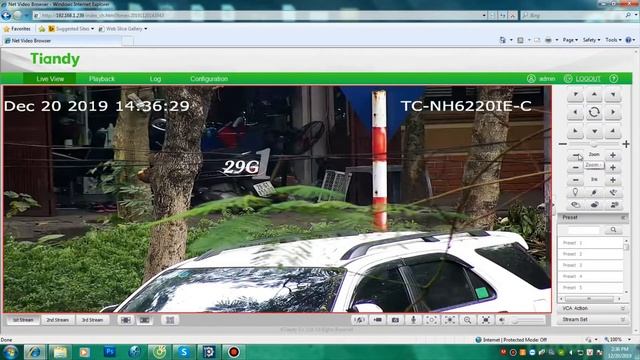Viewport: 640px width, 360px height.
Task: Pan camera up-right with PTZ arrow
Action: point(613,95)
